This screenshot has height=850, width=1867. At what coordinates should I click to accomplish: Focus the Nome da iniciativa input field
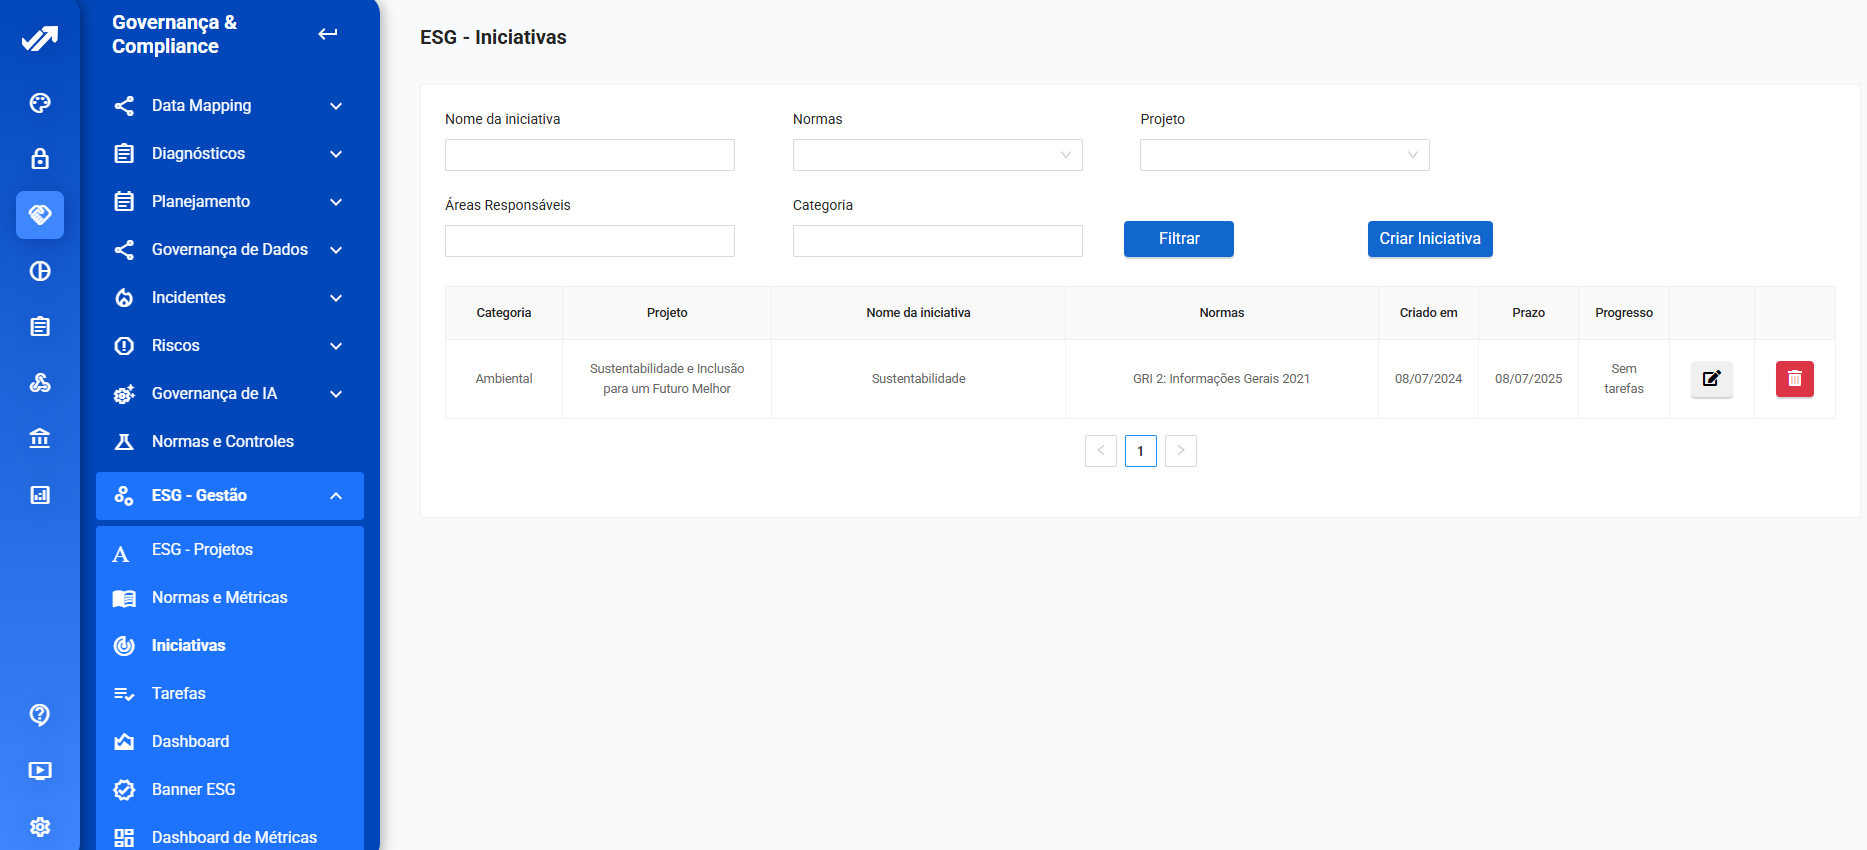[589, 155]
